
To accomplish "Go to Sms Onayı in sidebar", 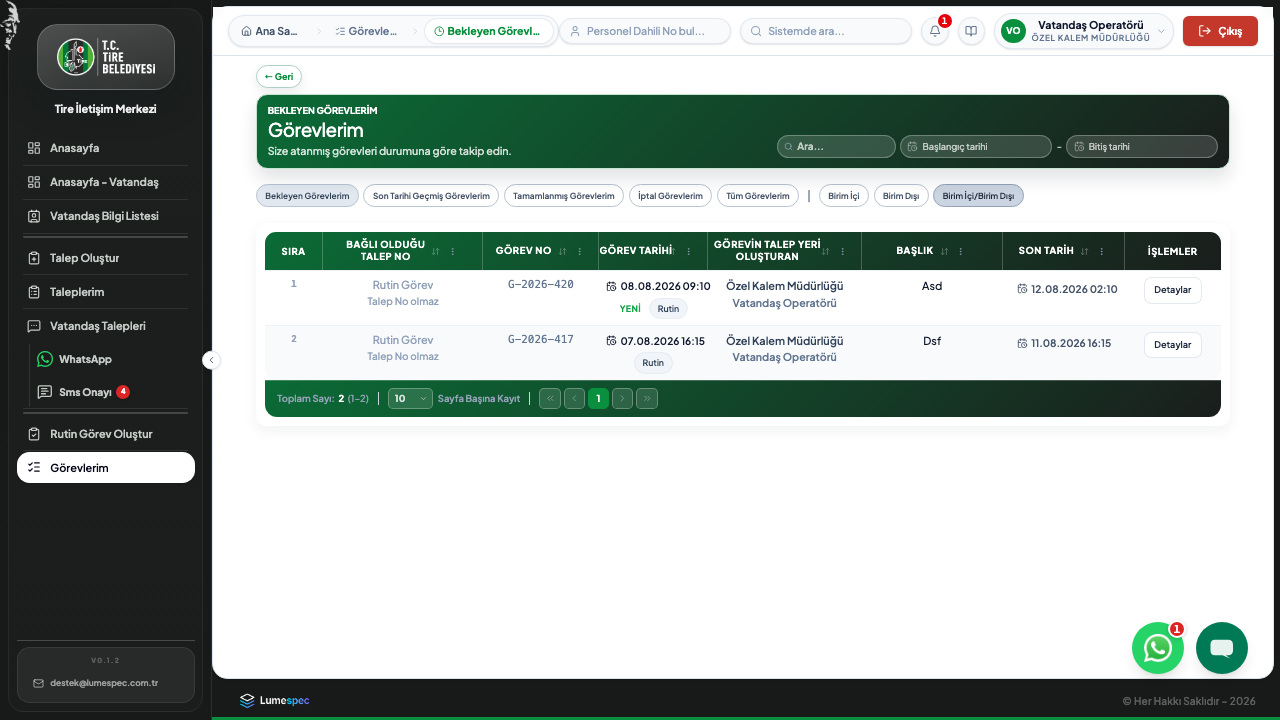I will click(x=110, y=392).
